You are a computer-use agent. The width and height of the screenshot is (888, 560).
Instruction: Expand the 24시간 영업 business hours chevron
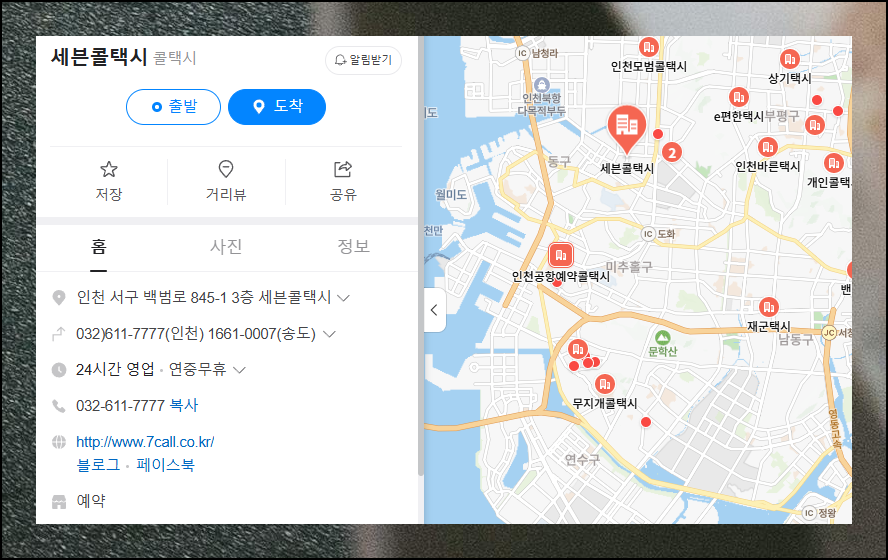(240, 370)
